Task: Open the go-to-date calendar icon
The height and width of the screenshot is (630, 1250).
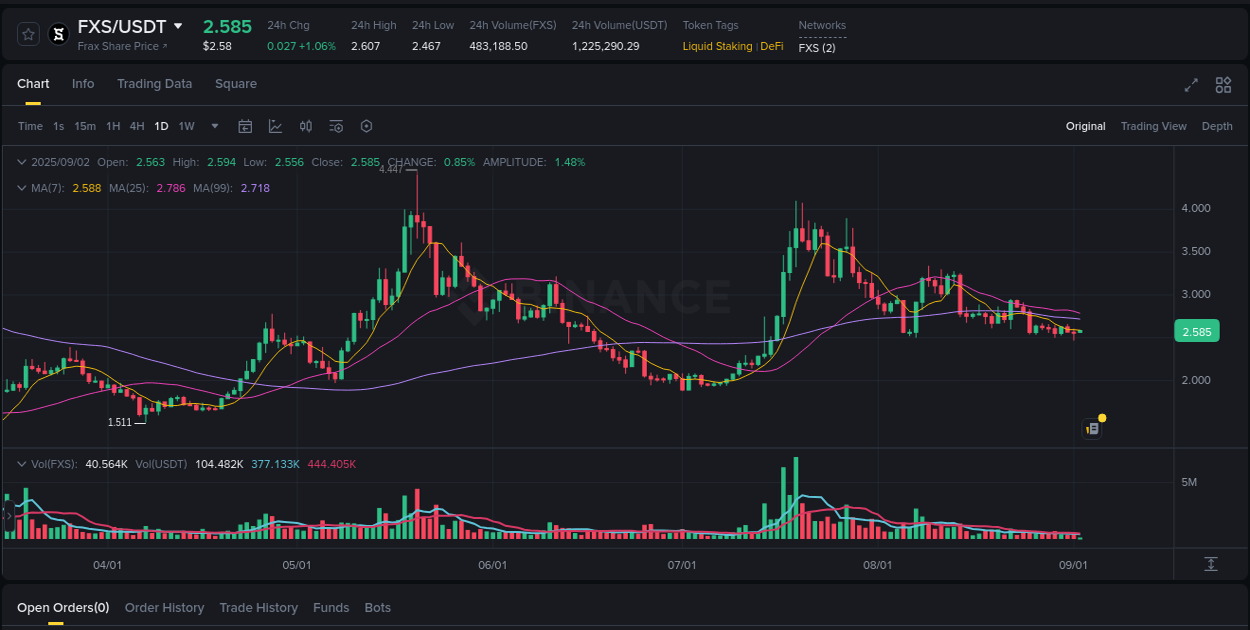Action: pyautogui.click(x=245, y=126)
